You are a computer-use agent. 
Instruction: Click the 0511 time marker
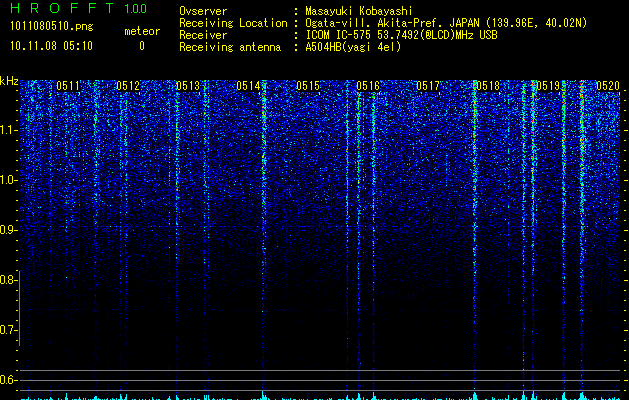click(68, 86)
